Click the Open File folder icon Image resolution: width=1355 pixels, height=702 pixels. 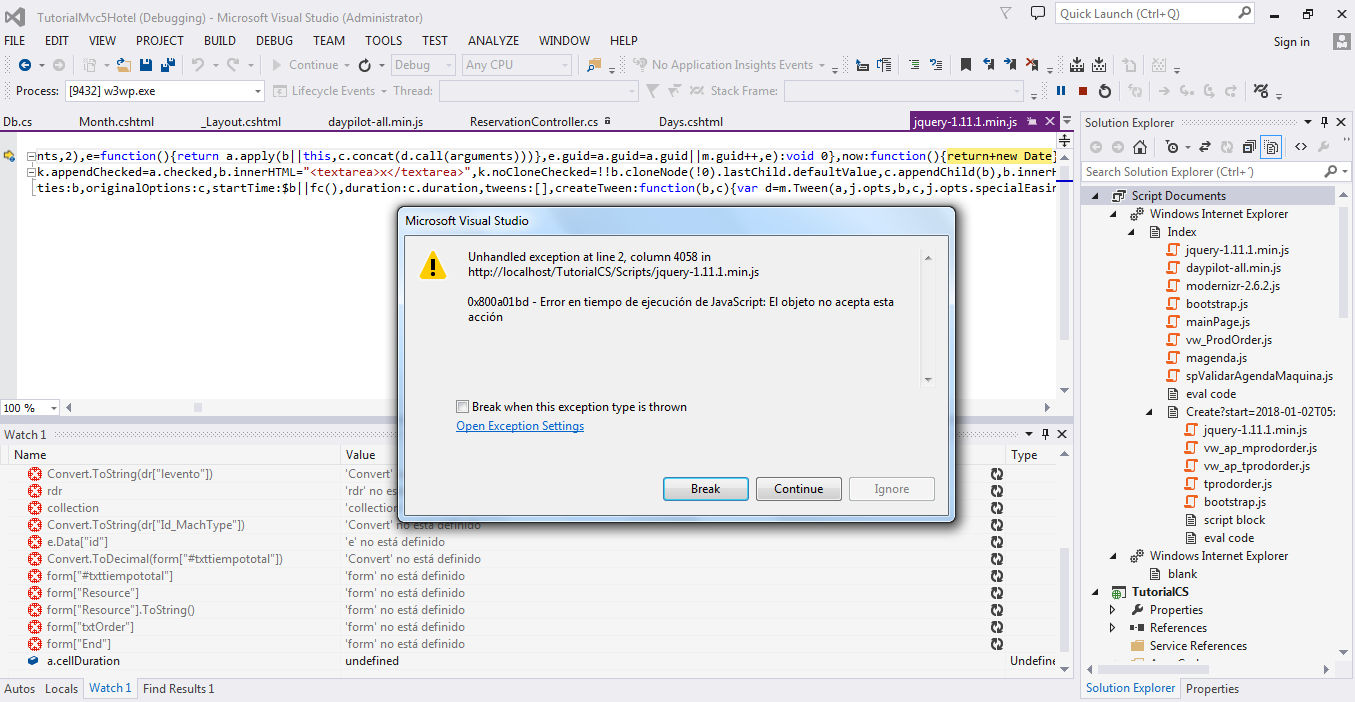pos(124,65)
